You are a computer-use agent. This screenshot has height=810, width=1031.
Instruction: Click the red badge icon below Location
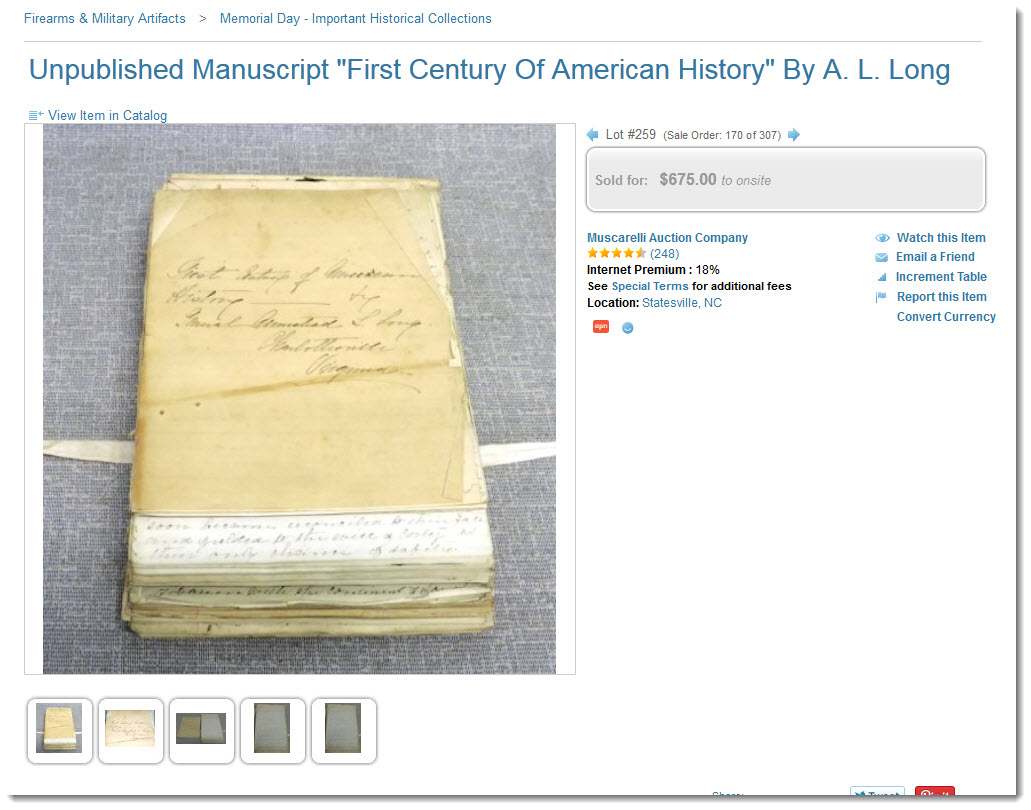tap(601, 327)
